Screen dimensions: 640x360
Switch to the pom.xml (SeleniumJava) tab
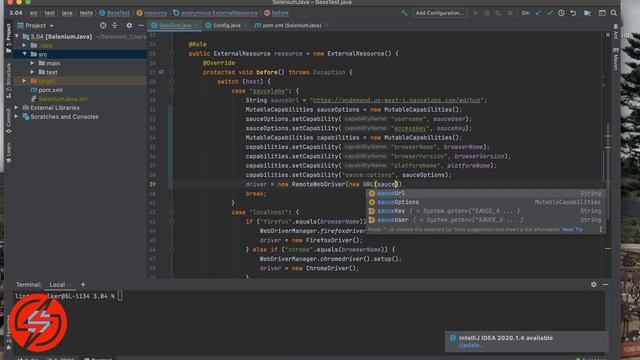(291, 25)
